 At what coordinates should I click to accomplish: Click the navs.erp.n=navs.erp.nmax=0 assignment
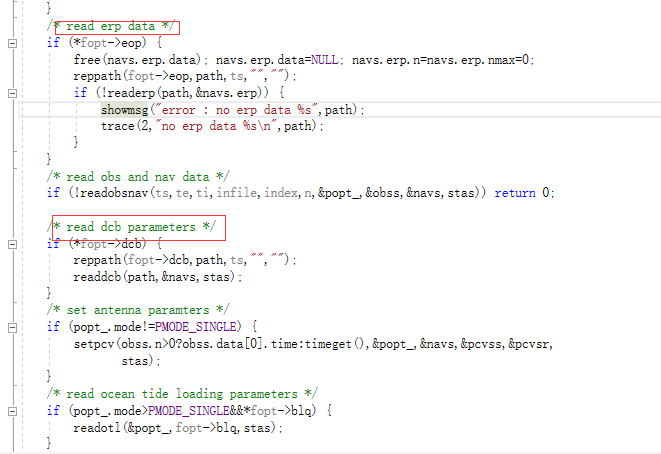(x=443, y=60)
